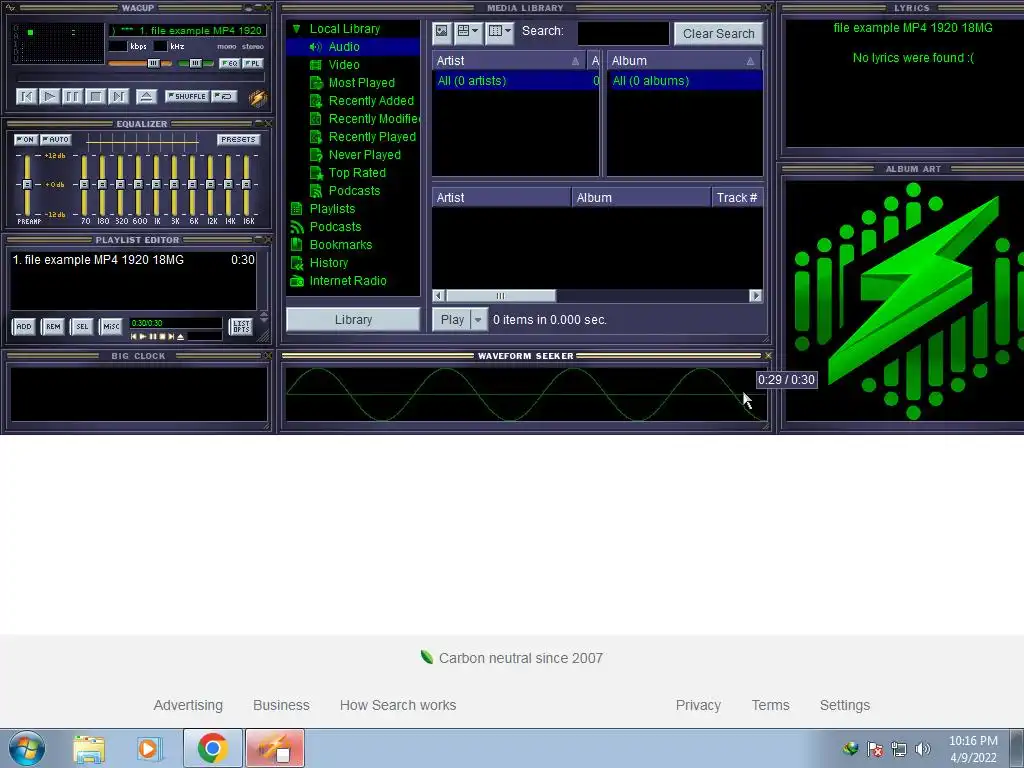Play the current track in WACUP
The image size is (1024, 768).
tap(49, 97)
